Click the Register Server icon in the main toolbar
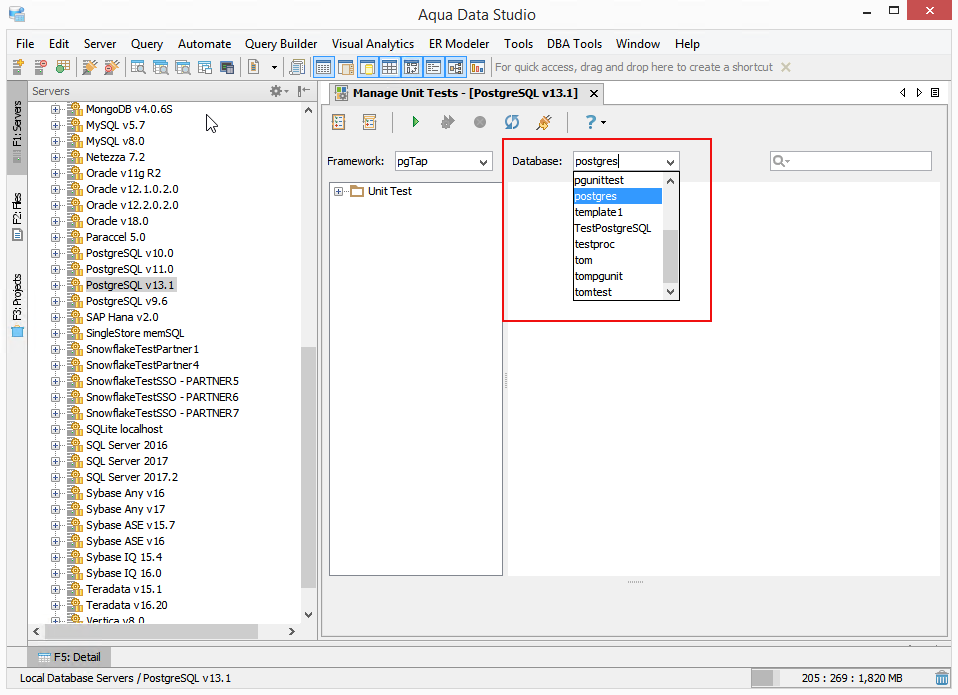Viewport: 958px width, 695px height. click(19, 68)
